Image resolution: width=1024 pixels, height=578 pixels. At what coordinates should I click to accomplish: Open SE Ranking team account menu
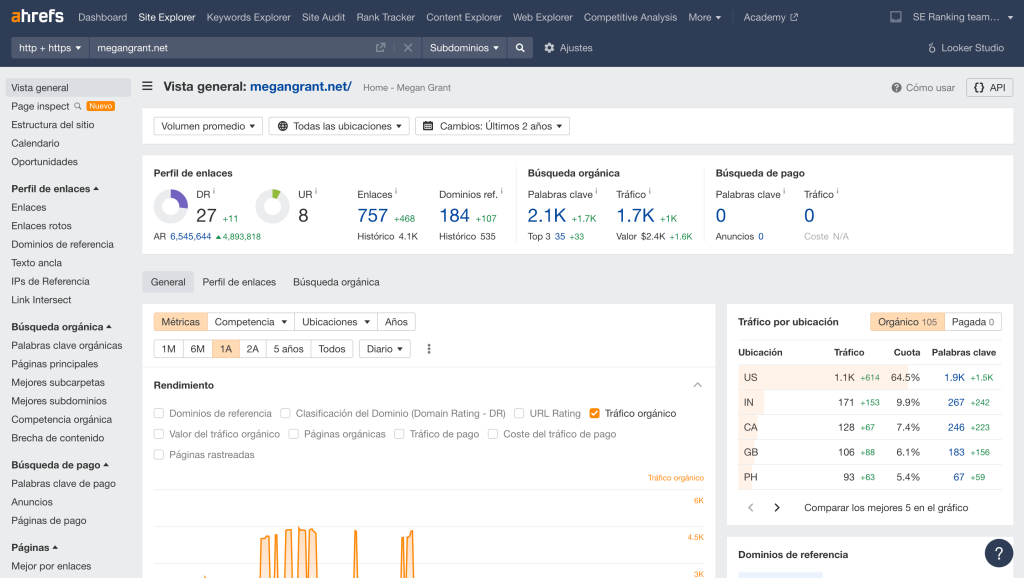(963, 17)
